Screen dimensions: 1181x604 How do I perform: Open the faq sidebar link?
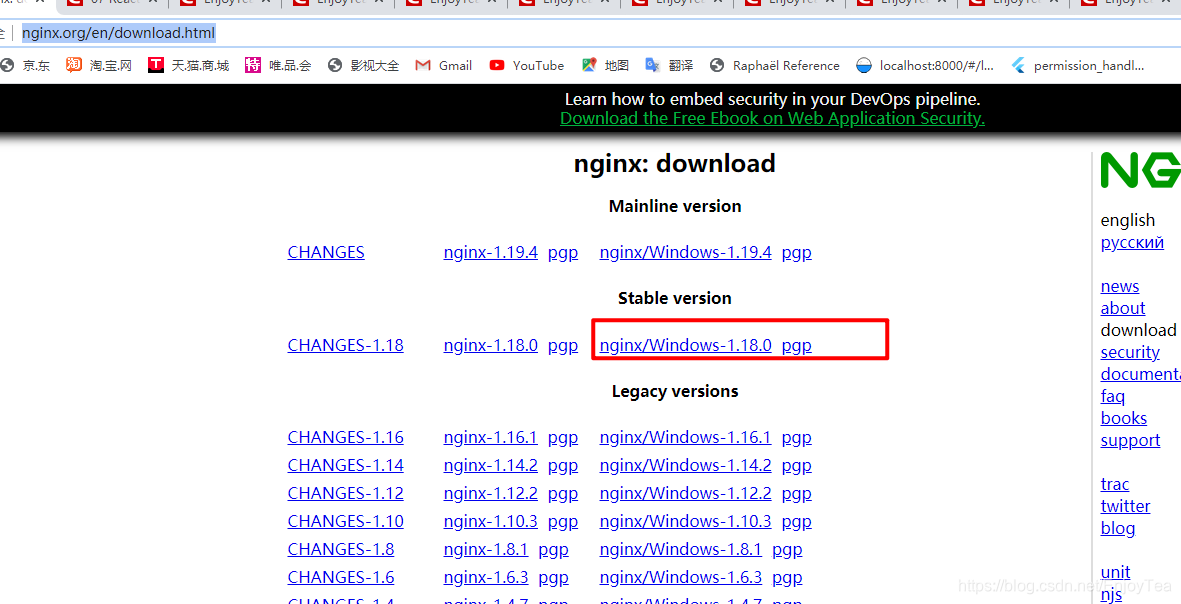(x=1112, y=396)
